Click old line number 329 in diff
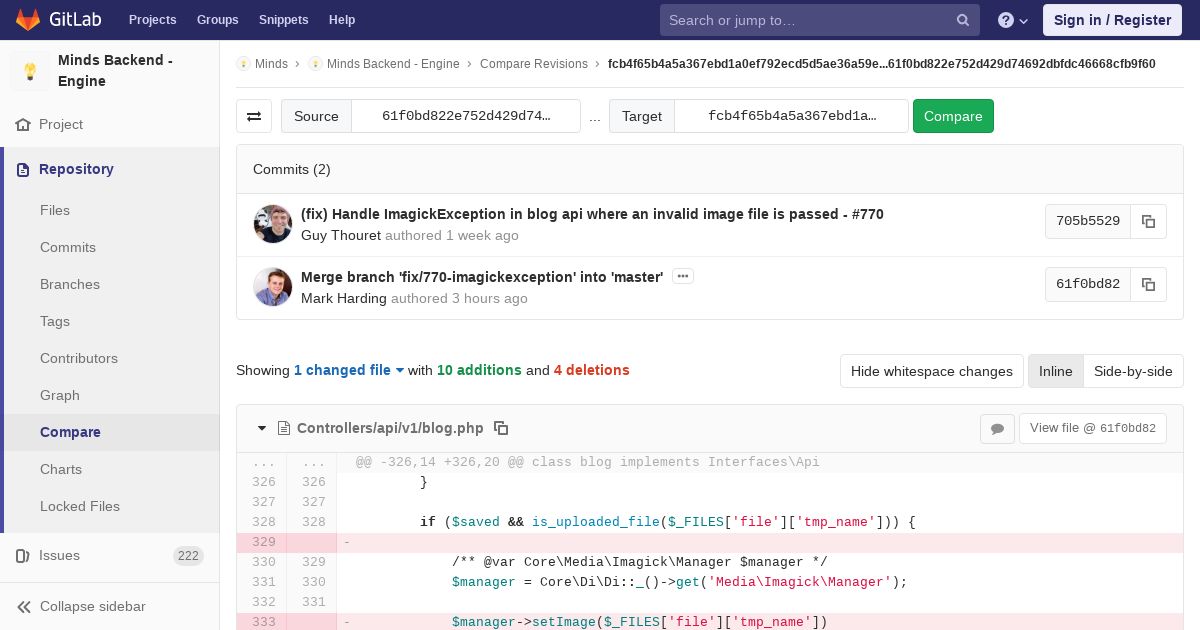The image size is (1200, 630). [x=264, y=542]
